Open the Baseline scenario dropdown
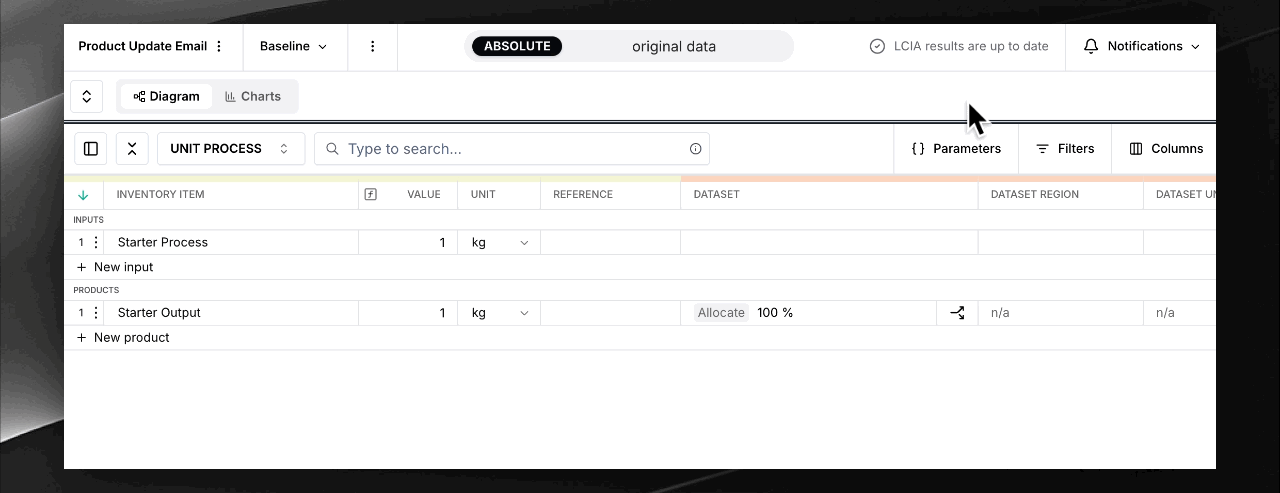This screenshot has width=1280, height=493. pos(293,46)
